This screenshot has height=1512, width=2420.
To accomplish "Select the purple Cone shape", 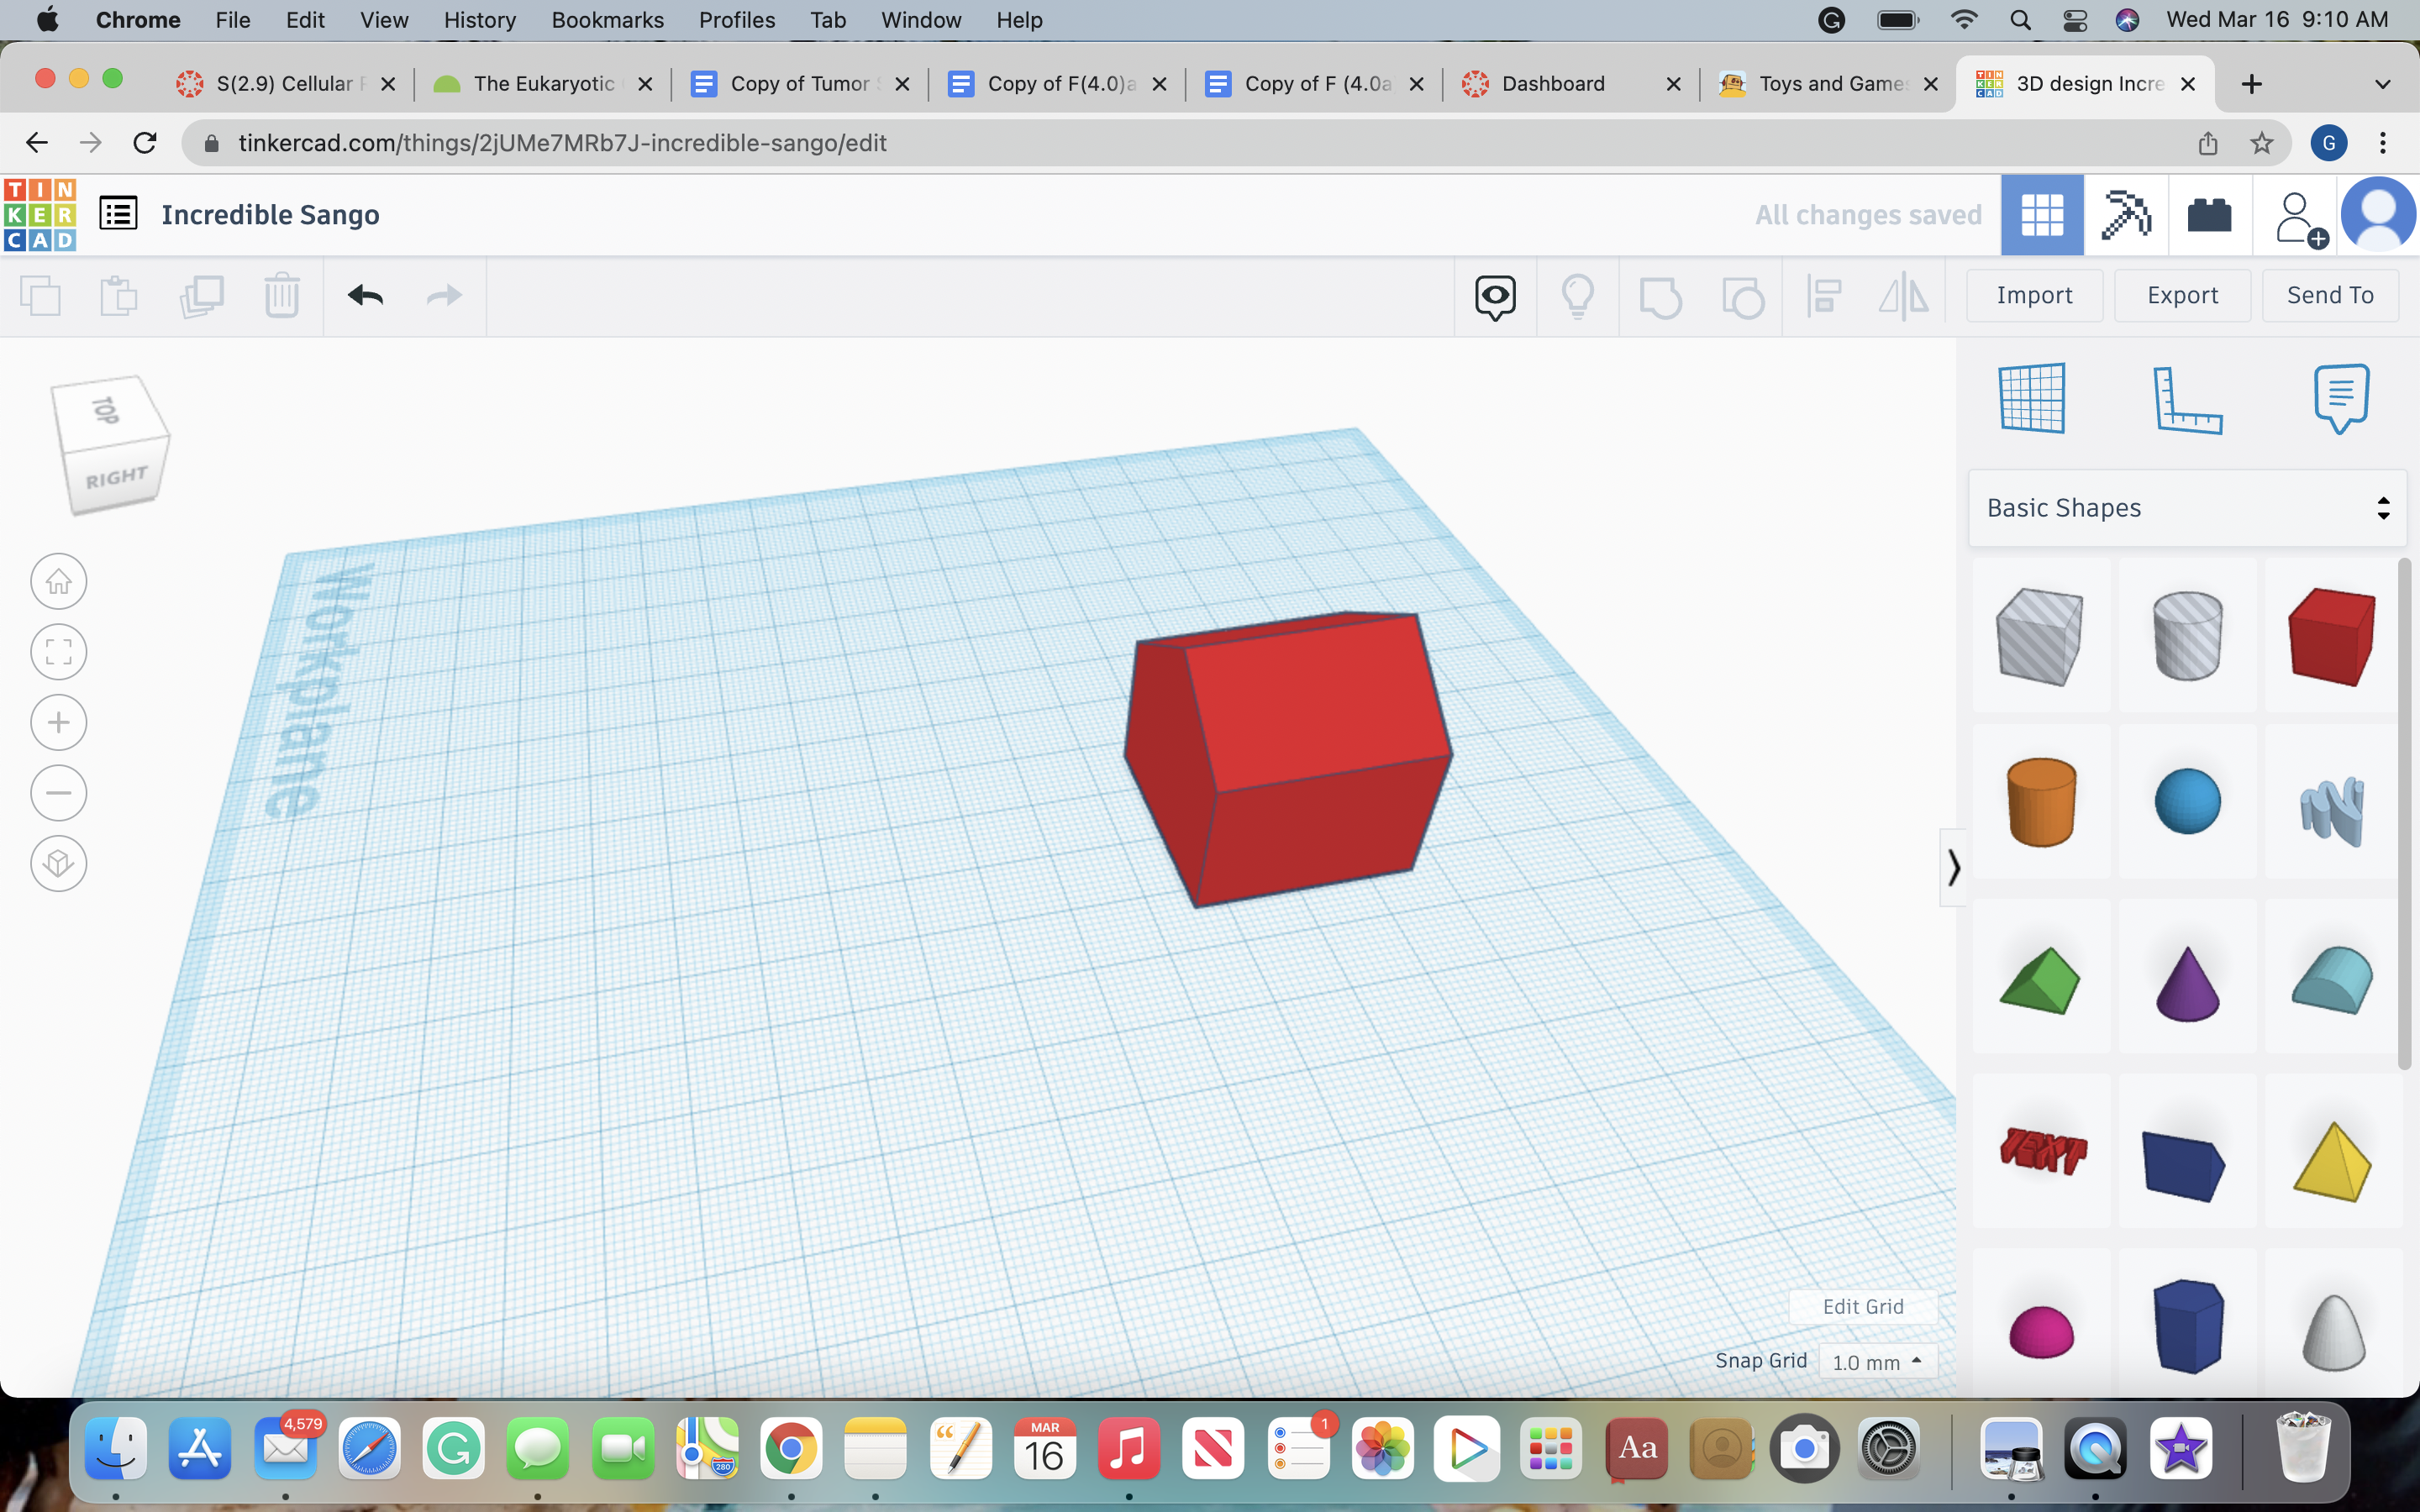I will (2187, 982).
